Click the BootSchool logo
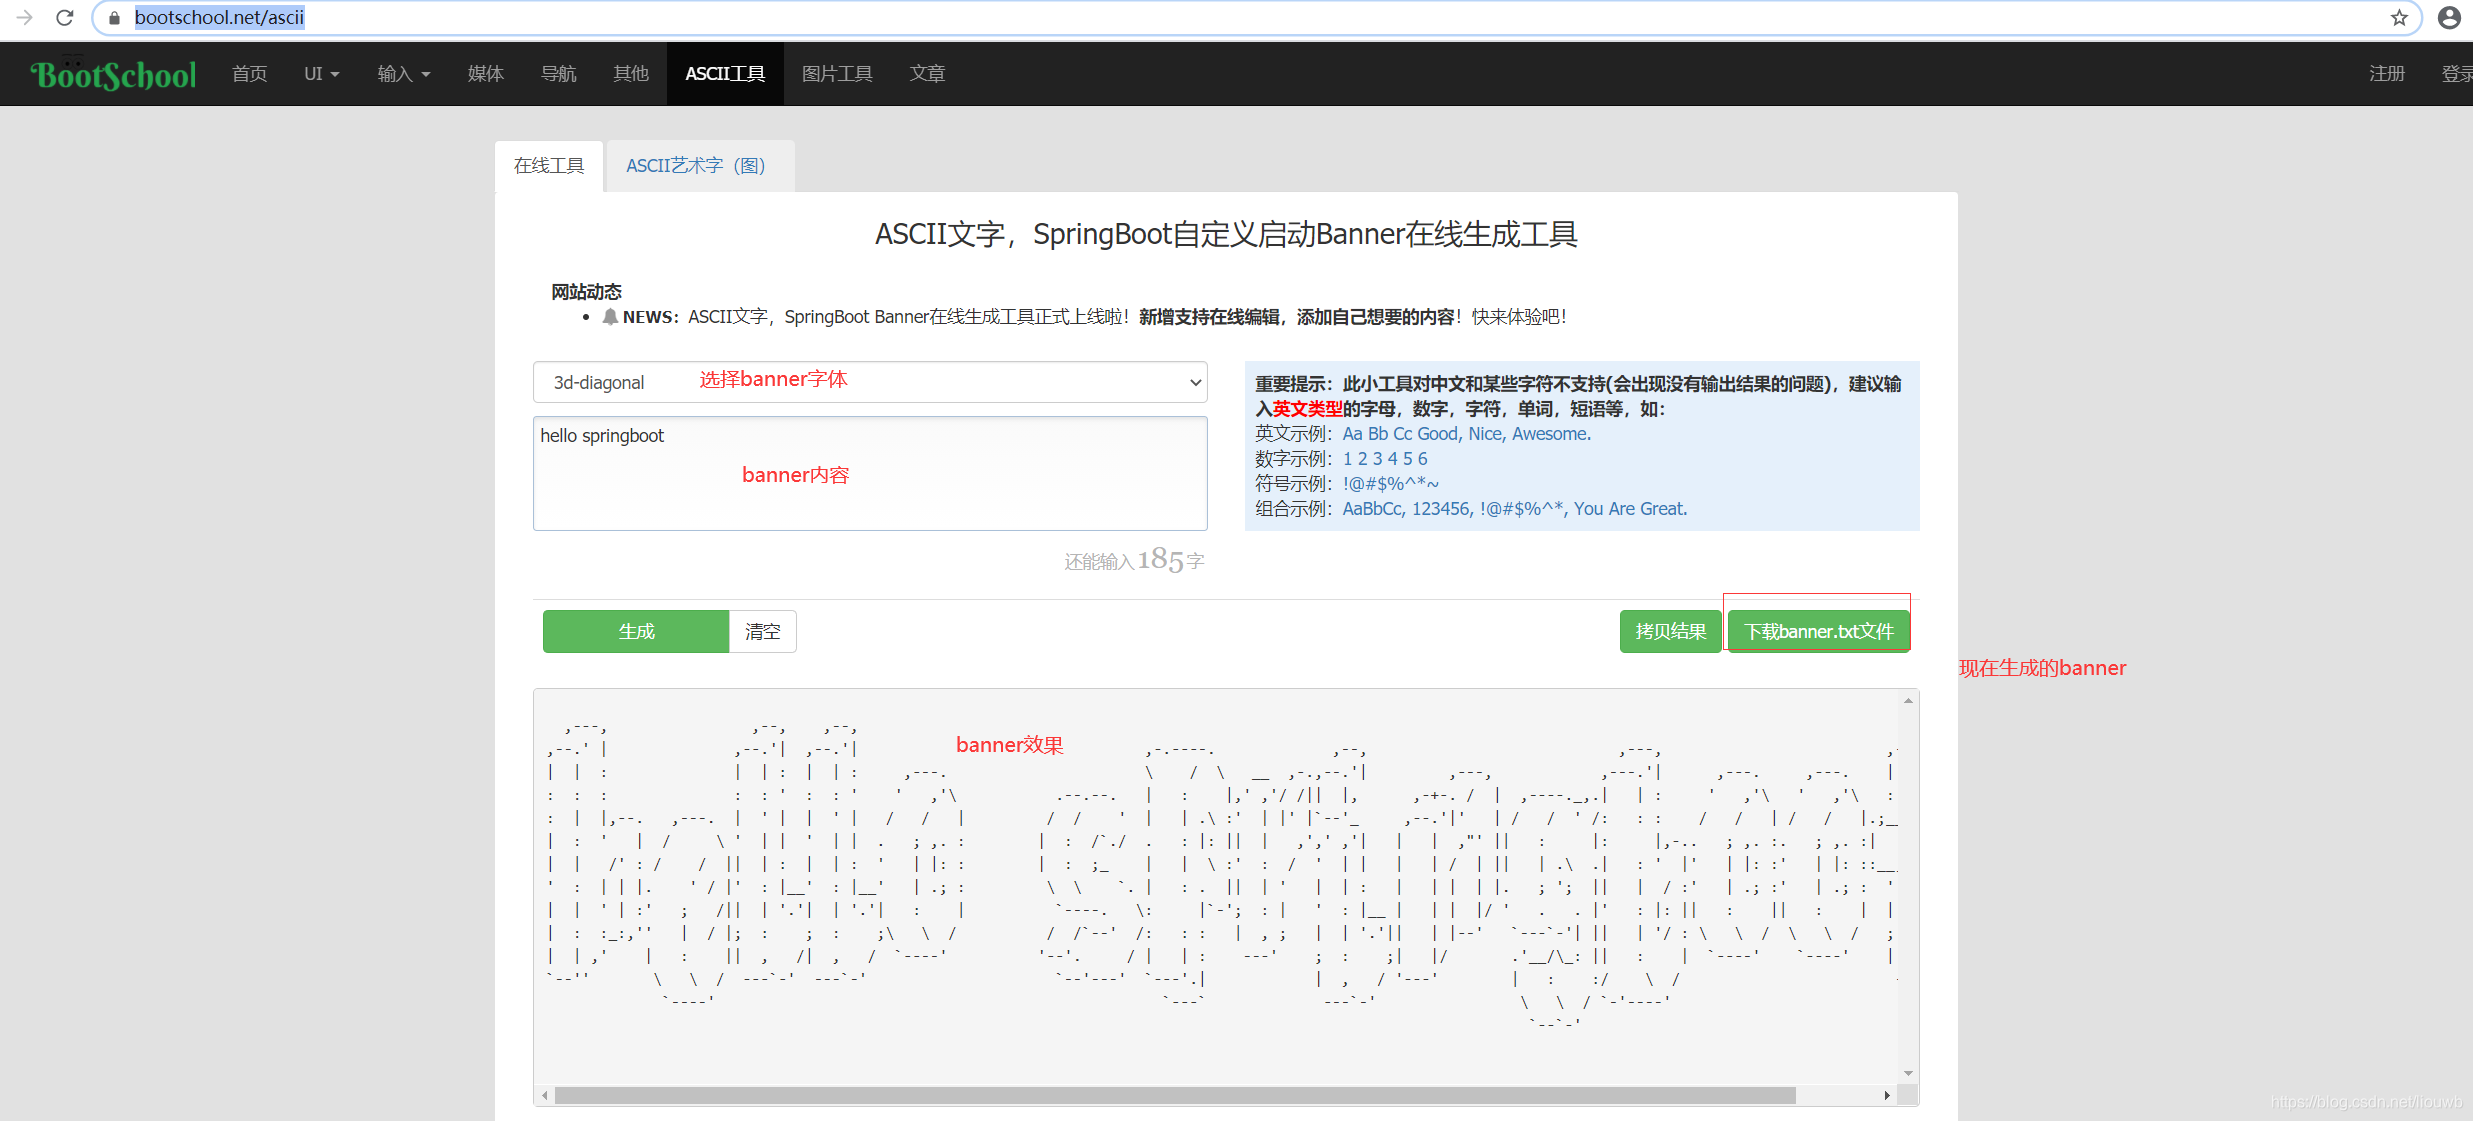 [113, 74]
